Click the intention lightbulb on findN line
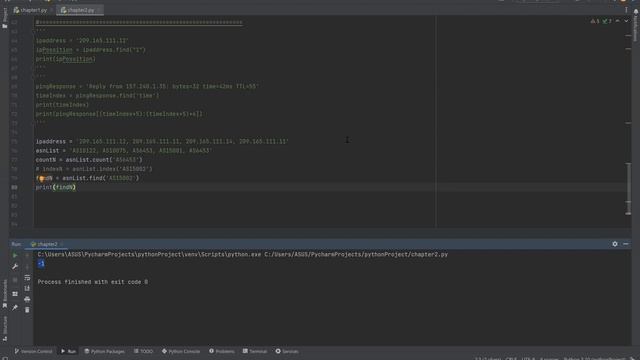The image size is (640, 360). coord(41,178)
